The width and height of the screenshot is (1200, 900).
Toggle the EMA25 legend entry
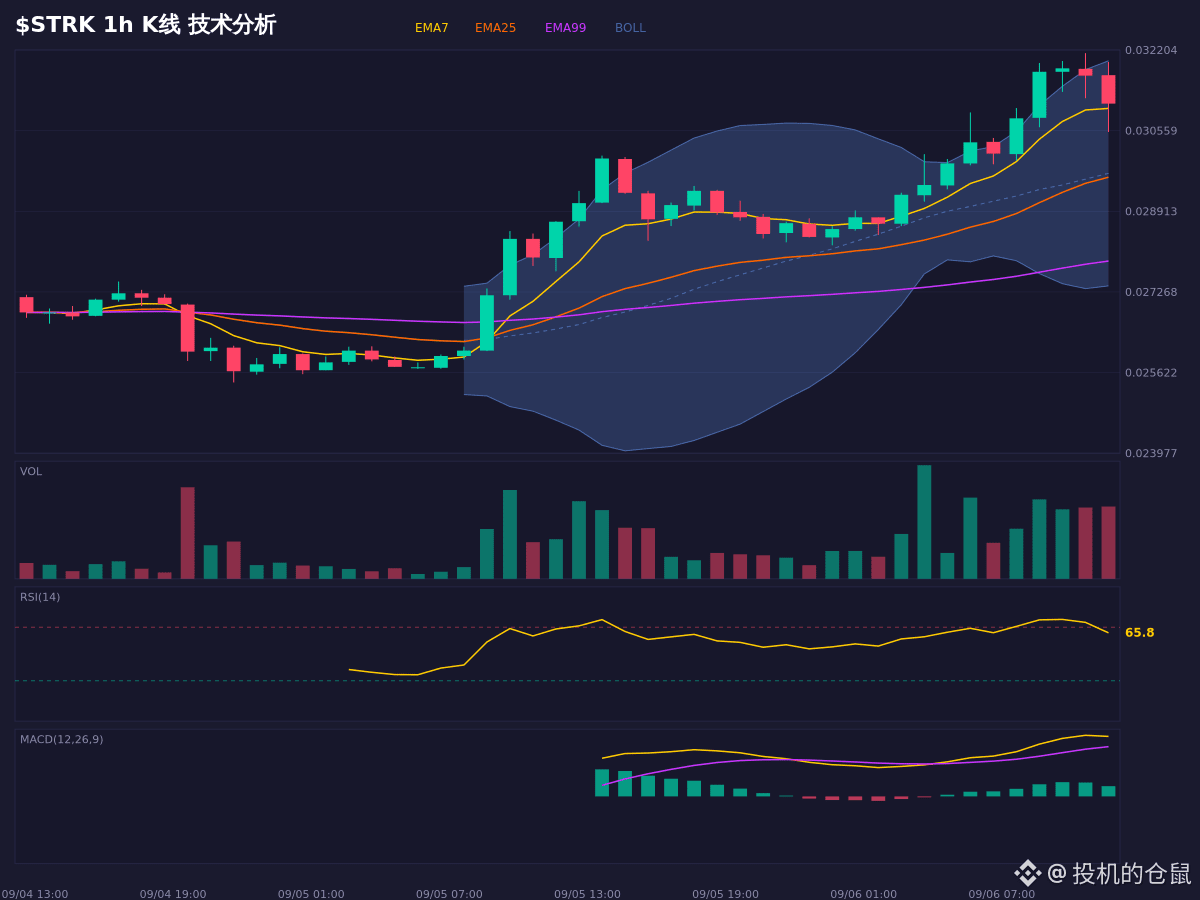tap(495, 28)
